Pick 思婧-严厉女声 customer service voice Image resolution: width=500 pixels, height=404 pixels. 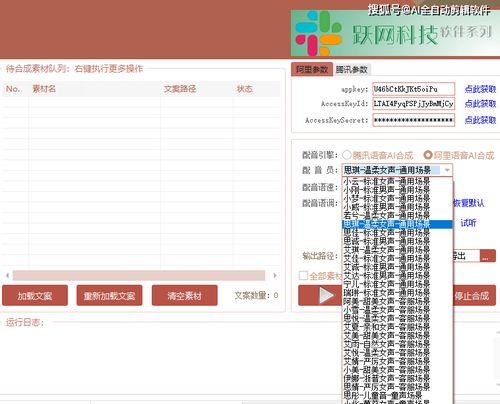point(397,387)
